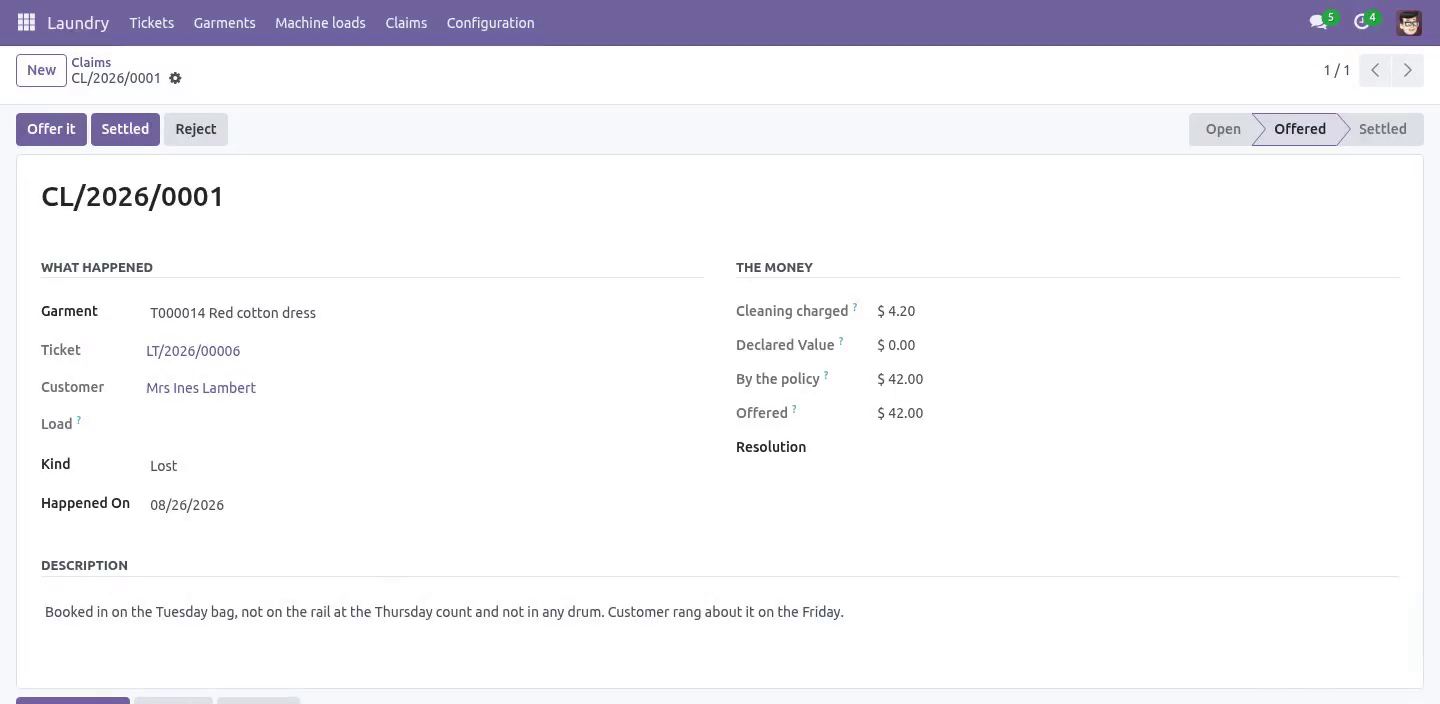The height and width of the screenshot is (704, 1440).
Task: Click the record pager 1 / 1
Action: click(x=1337, y=70)
